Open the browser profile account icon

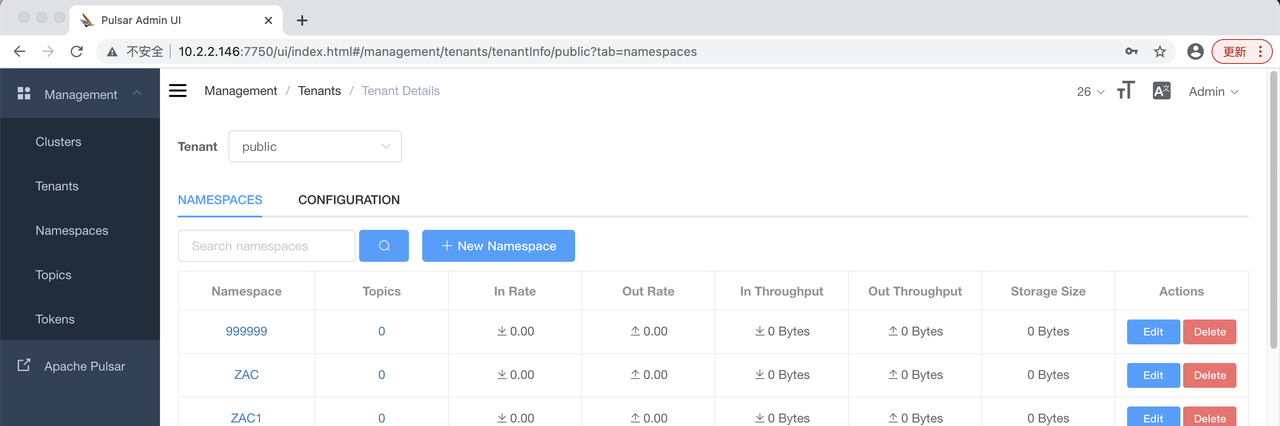pyautogui.click(x=1195, y=51)
